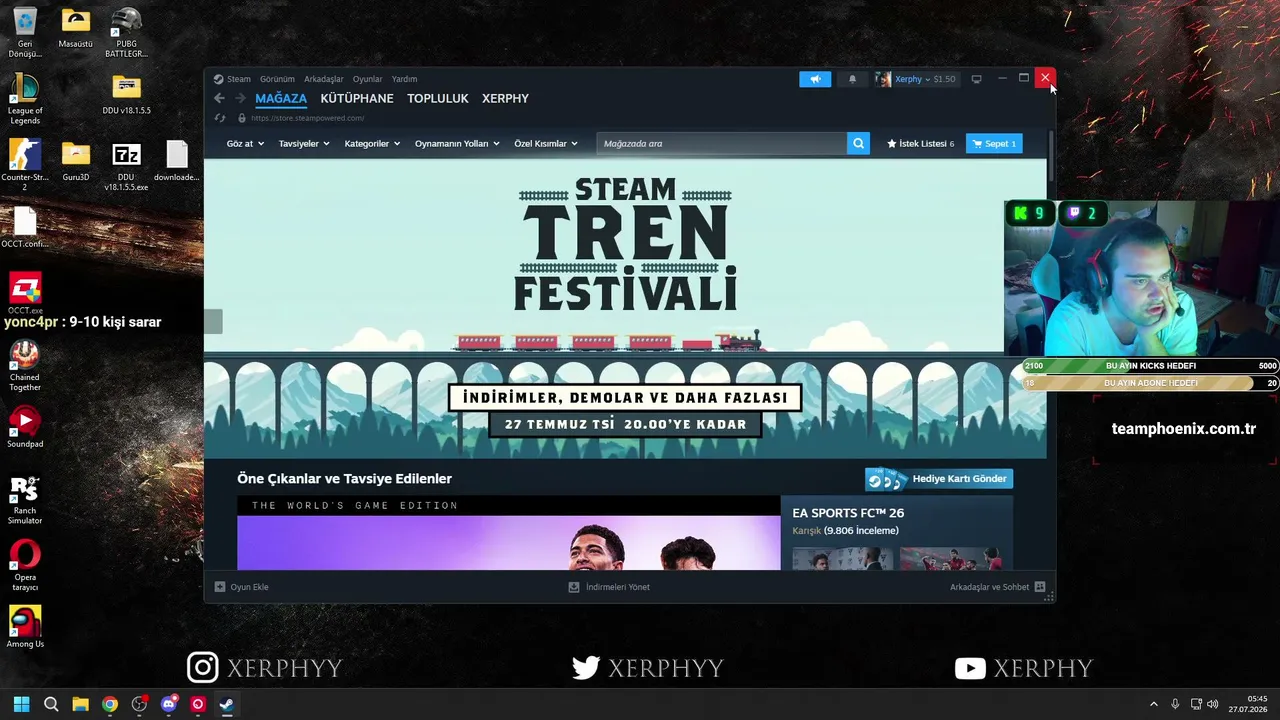Select the Counter-Strike 2 desktop icon
Viewport: 1280px width, 720px height.
point(25,166)
